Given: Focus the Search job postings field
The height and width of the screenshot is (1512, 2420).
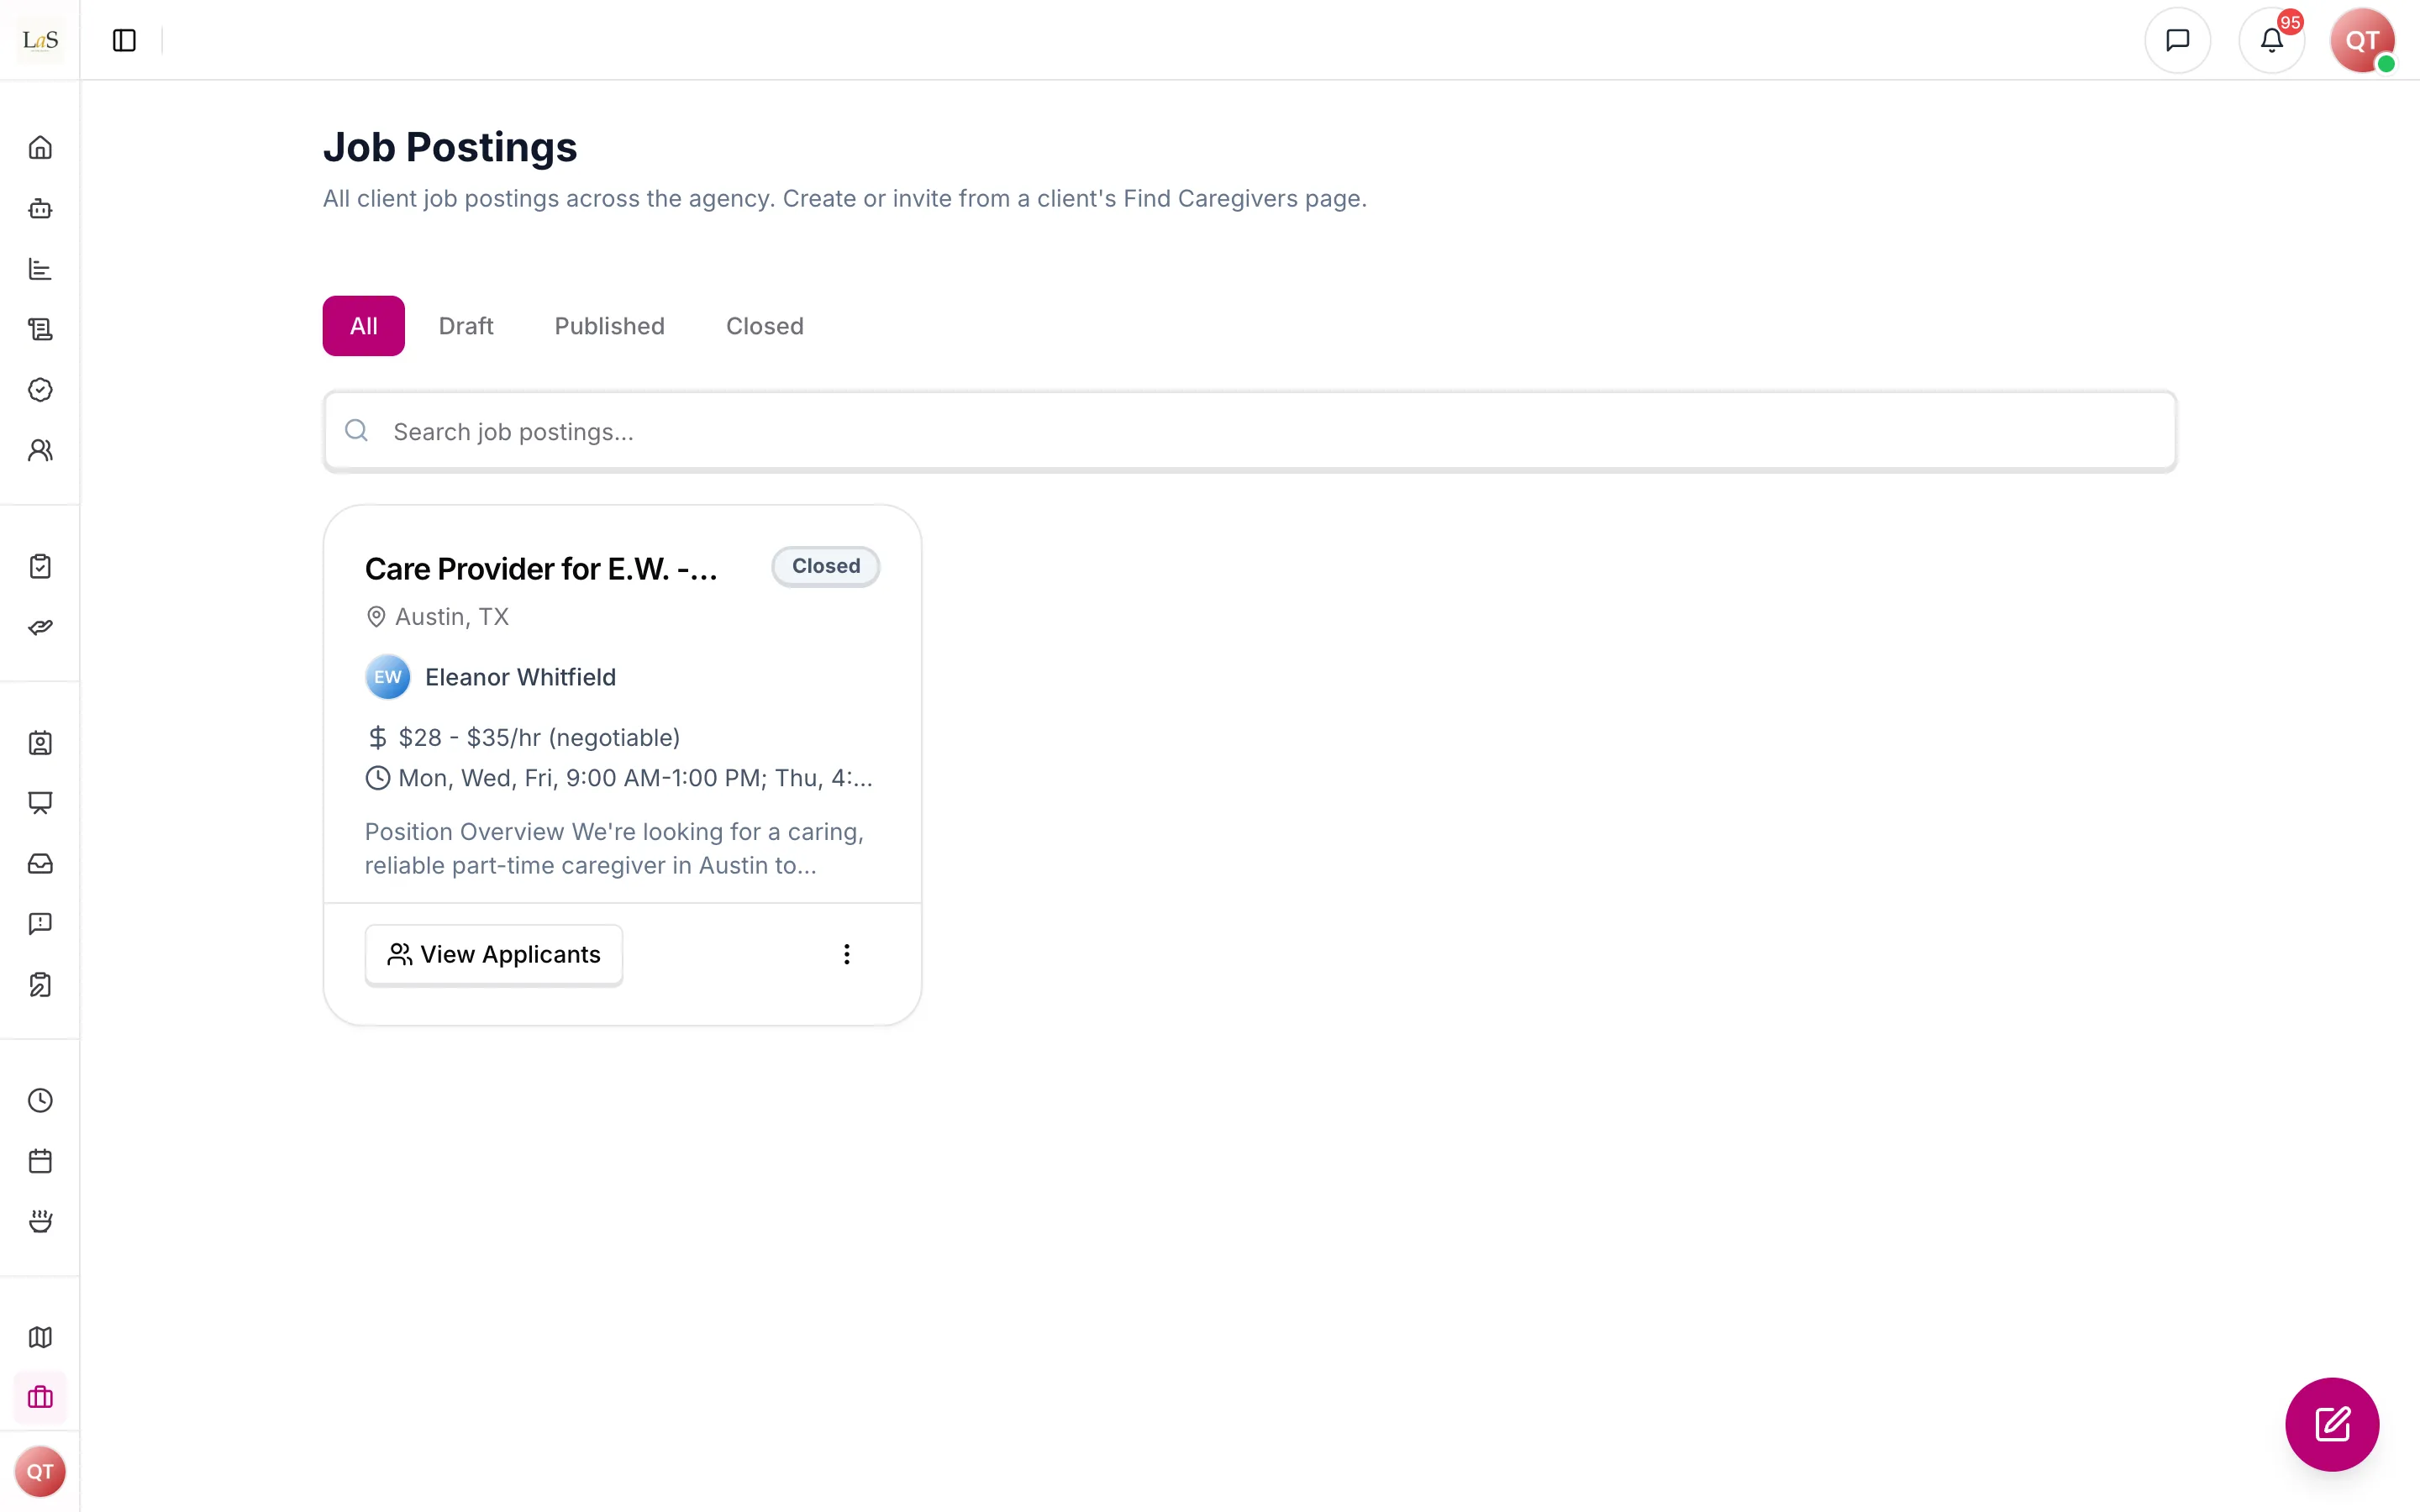Looking at the screenshot, I should point(1249,431).
